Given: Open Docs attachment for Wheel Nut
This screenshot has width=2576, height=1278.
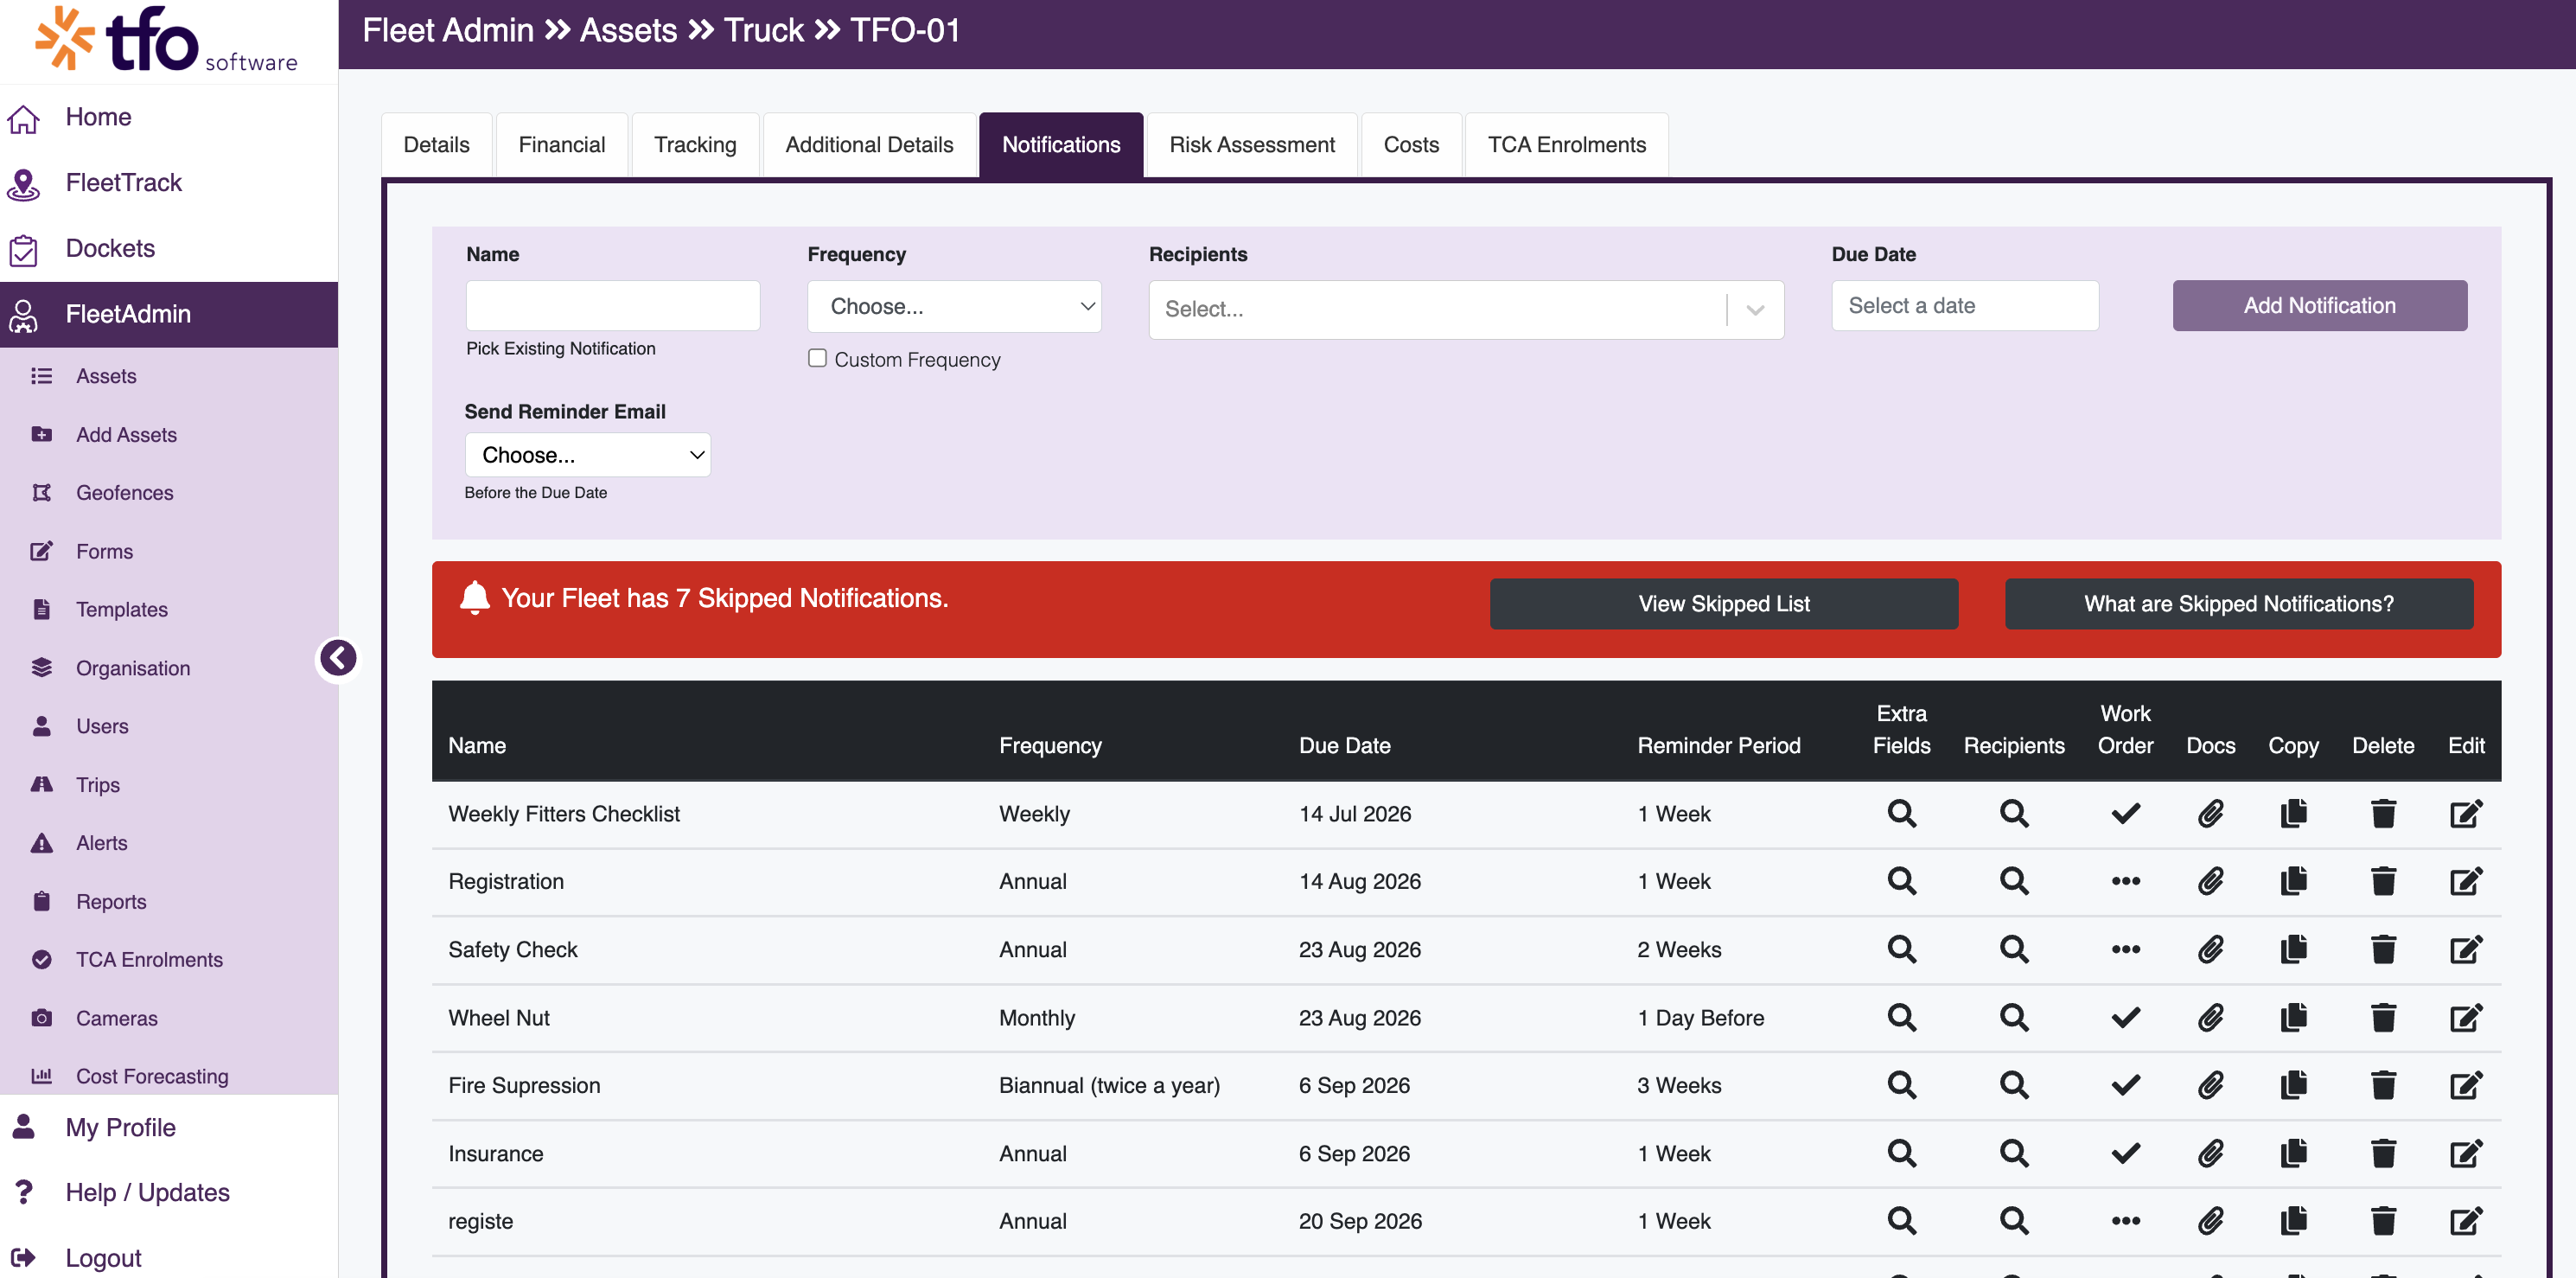Looking at the screenshot, I should [2210, 1017].
